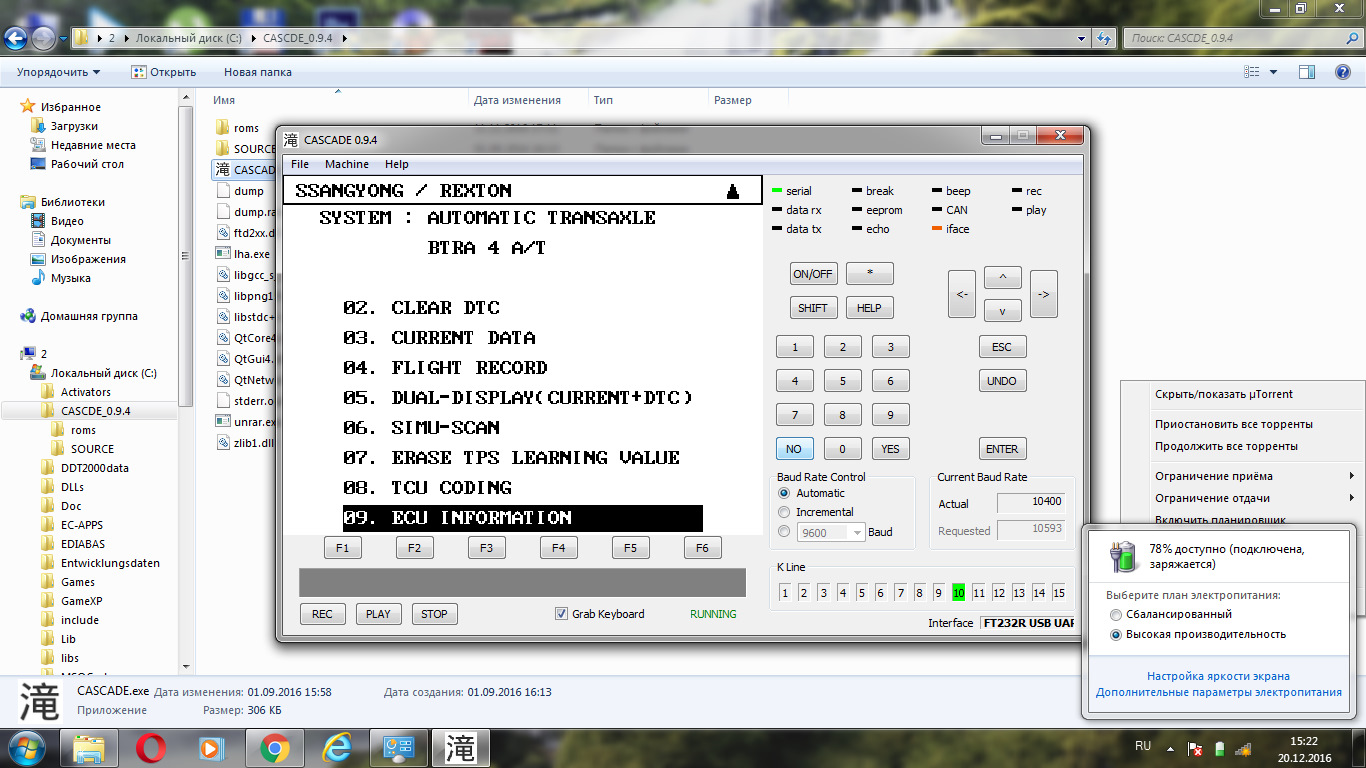Click the UNDO button
Screen dimensions: 1366x768
tap(1002, 381)
